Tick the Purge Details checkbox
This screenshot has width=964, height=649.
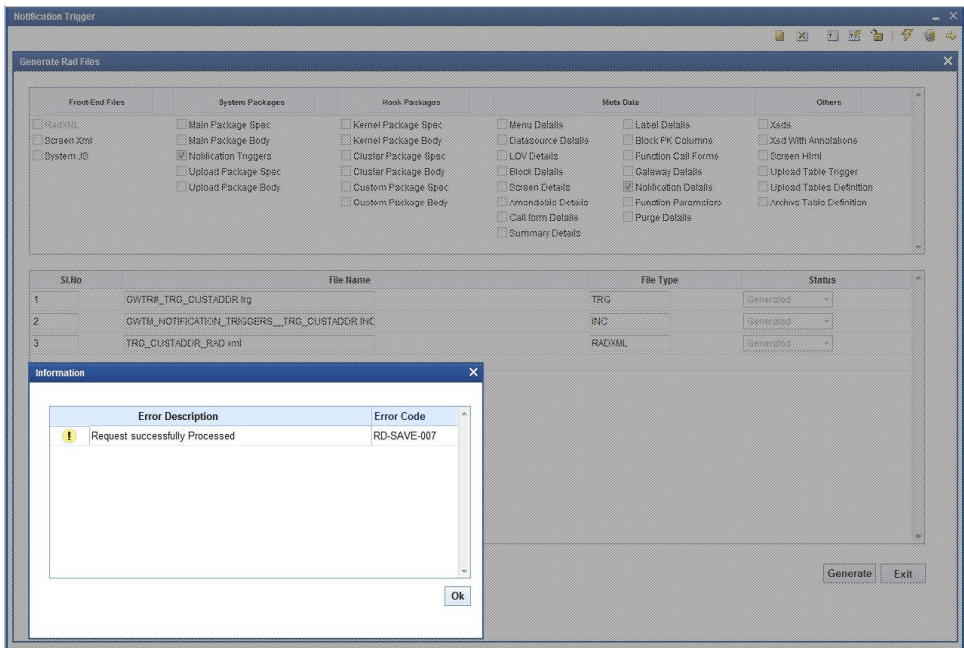point(628,217)
